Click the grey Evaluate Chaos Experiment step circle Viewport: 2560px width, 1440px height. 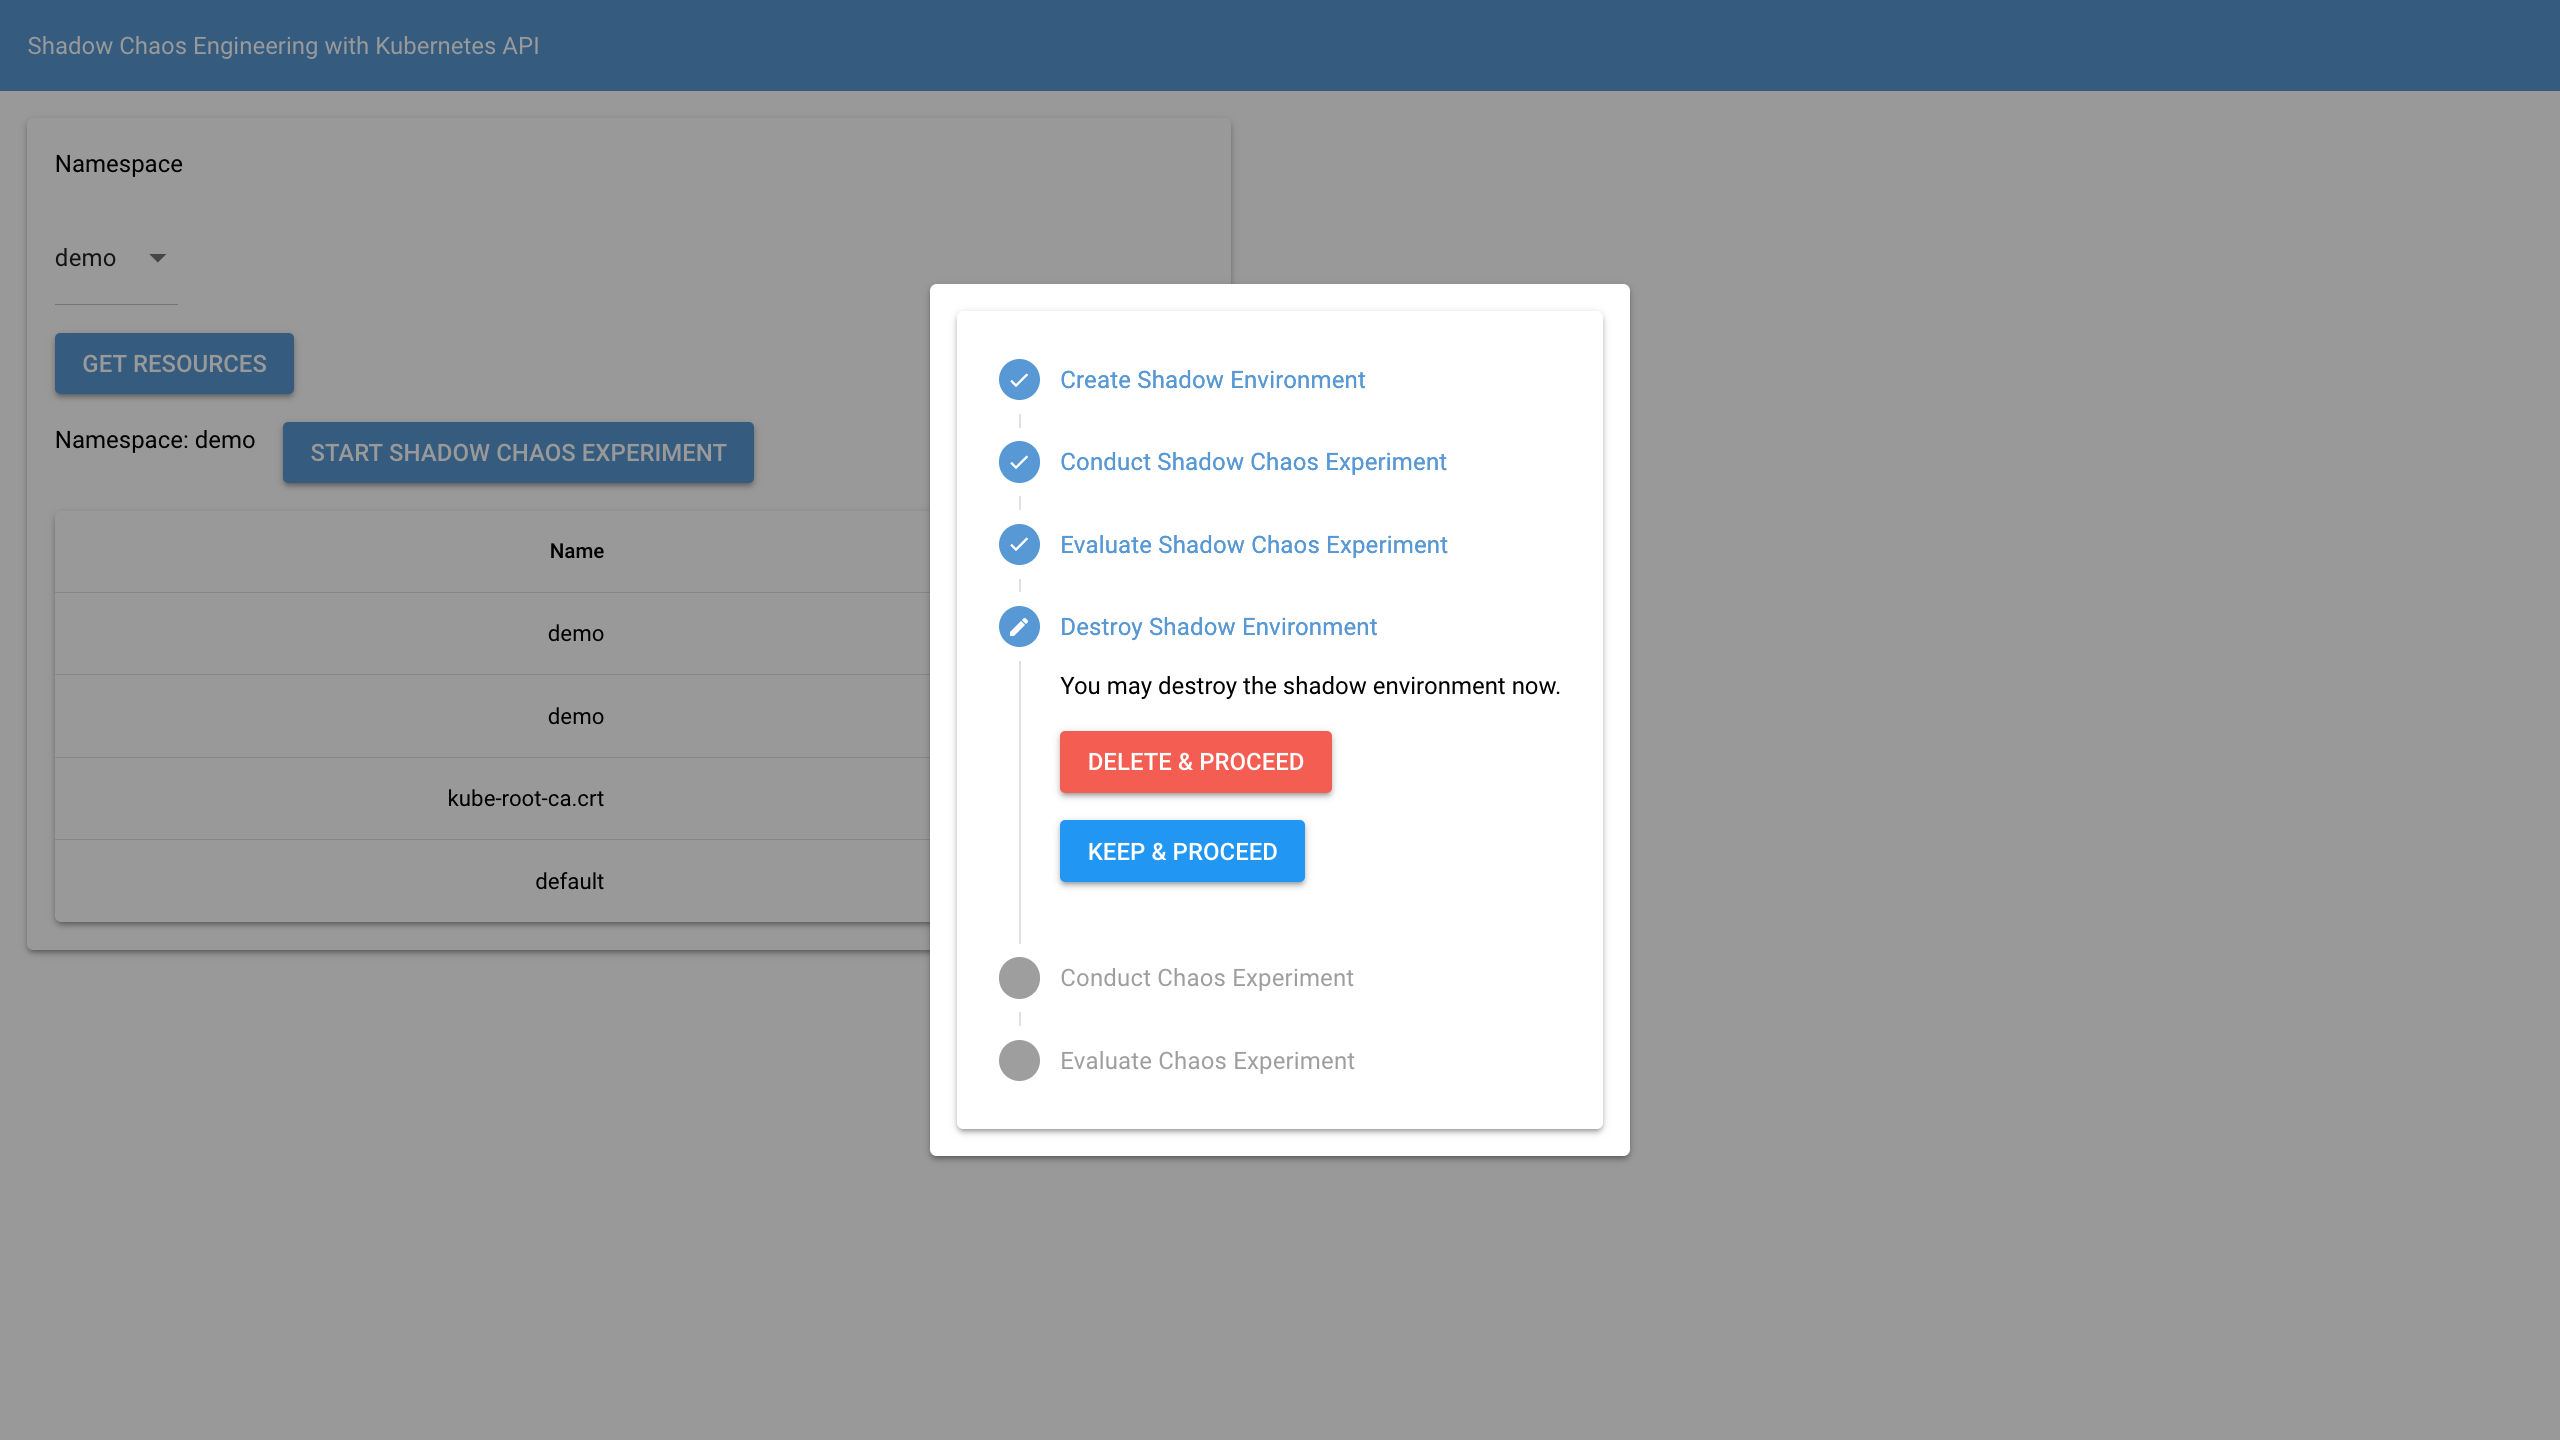pyautogui.click(x=1019, y=1061)
